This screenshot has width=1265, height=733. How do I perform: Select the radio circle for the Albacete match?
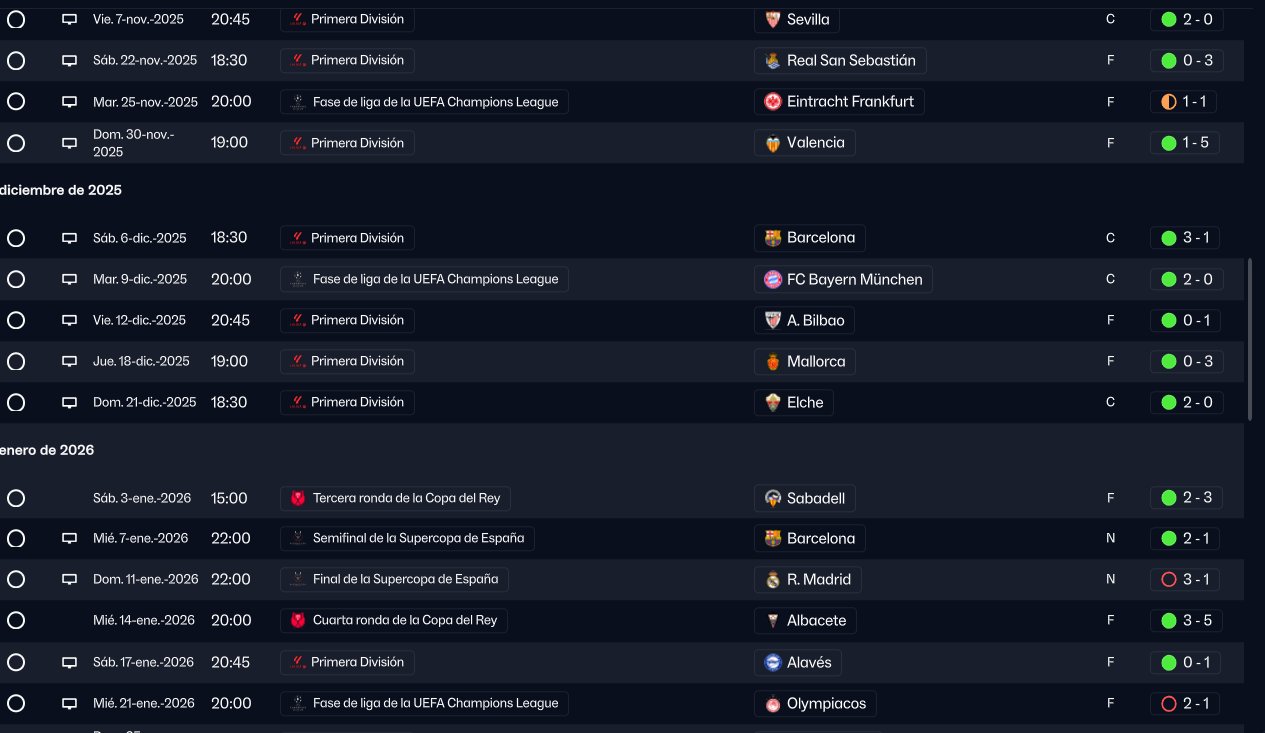(x=16, y=621)
